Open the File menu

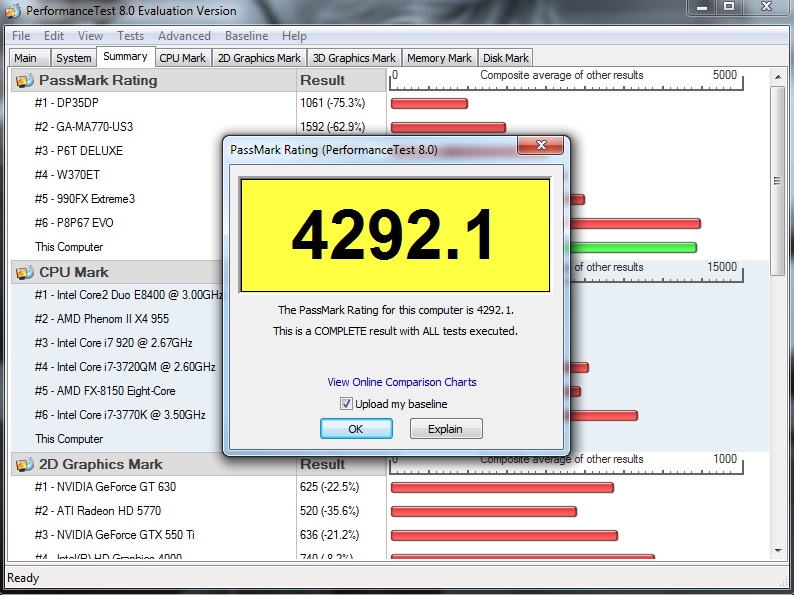pyautogui.click(x=21, y=36)
